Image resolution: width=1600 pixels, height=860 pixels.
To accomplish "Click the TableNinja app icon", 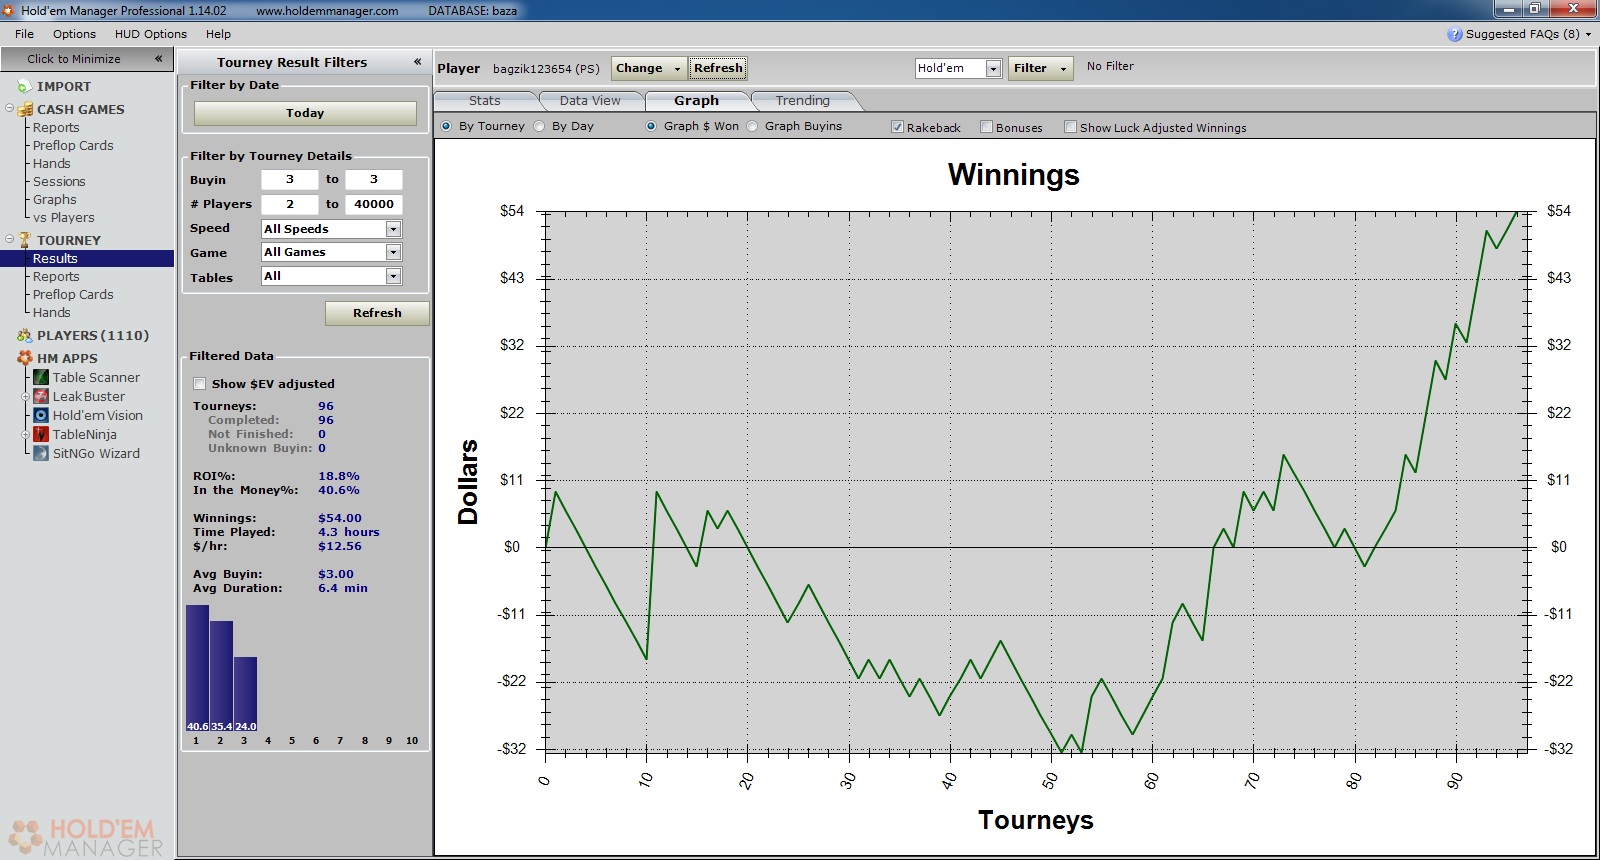I will coord(41,434).
